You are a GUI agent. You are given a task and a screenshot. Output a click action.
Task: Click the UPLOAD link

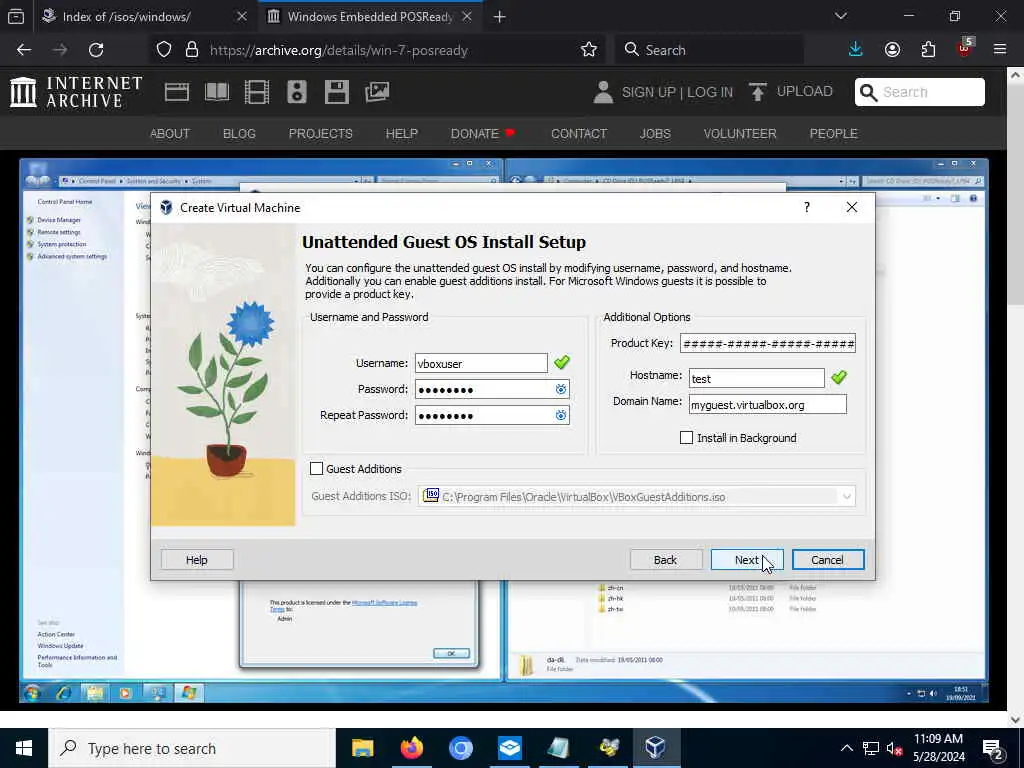click(x=805, y=91)
